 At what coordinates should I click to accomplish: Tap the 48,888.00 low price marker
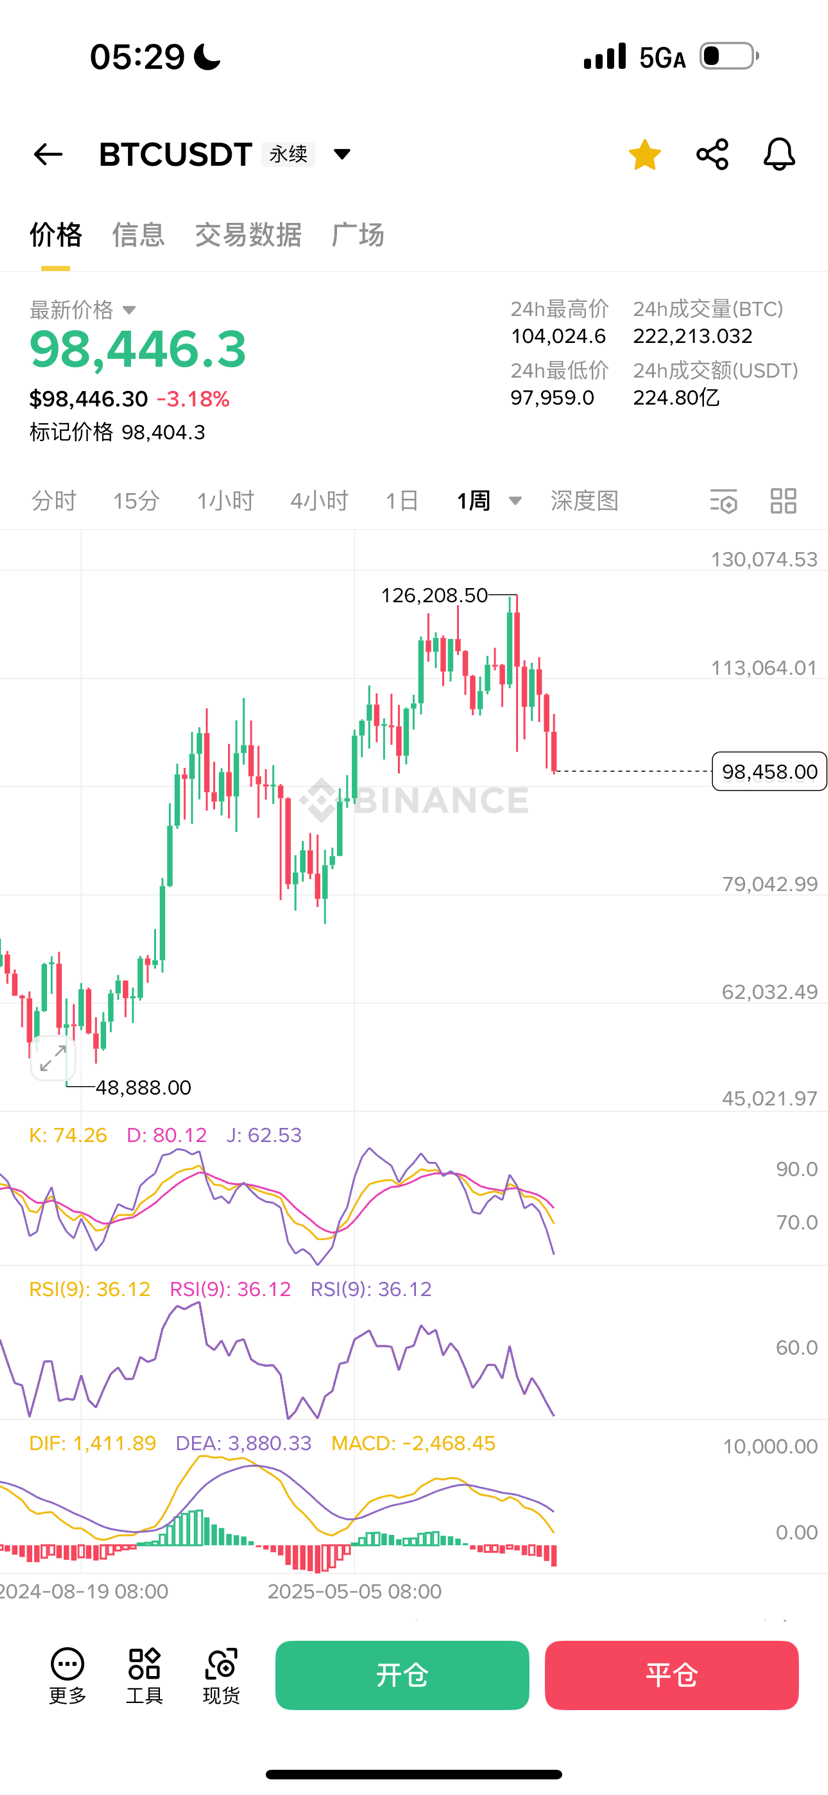click(143, 1087)
